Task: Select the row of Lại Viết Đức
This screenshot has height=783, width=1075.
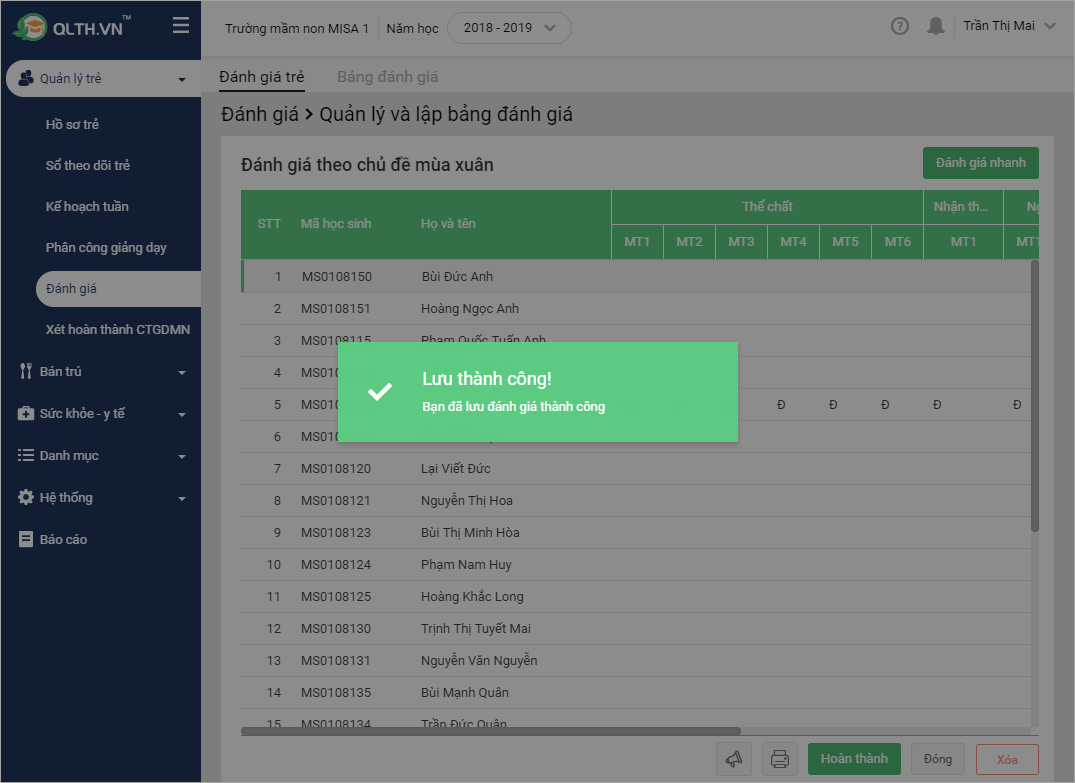Action: (x=636, y=468)
